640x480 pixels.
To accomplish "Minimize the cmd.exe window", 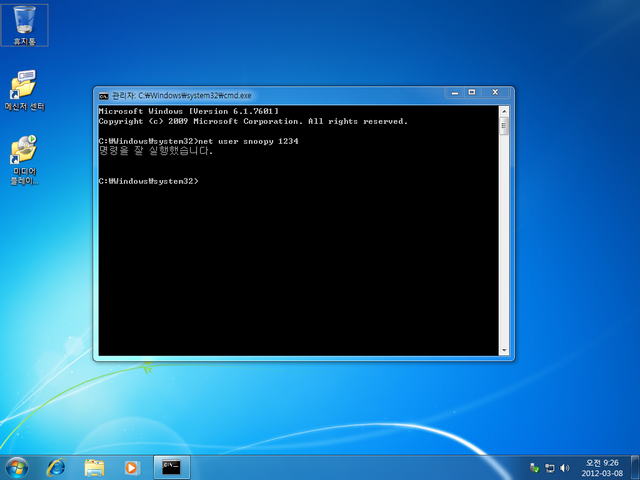I will tap(448, 93).
